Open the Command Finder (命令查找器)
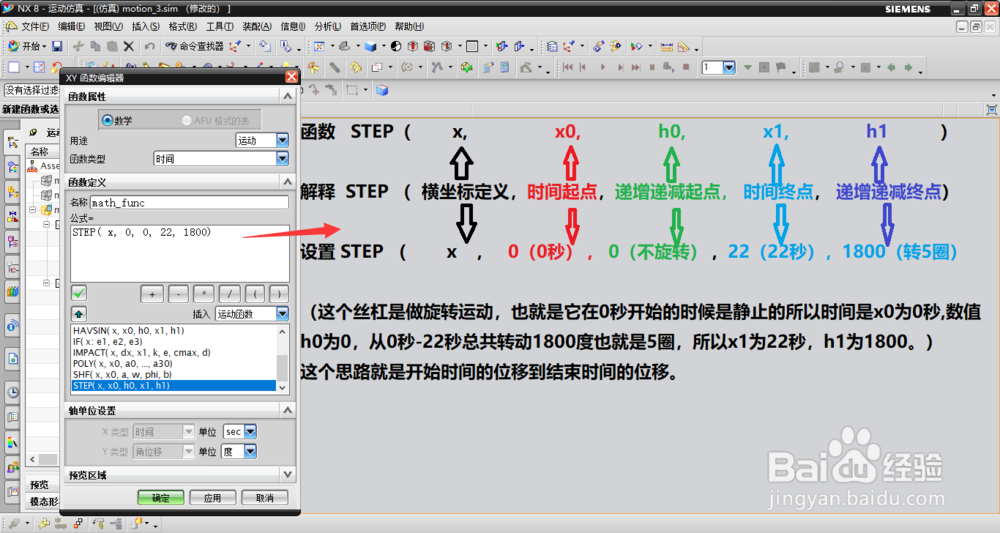Screen dimensions: 1000x533 [195, 46]
